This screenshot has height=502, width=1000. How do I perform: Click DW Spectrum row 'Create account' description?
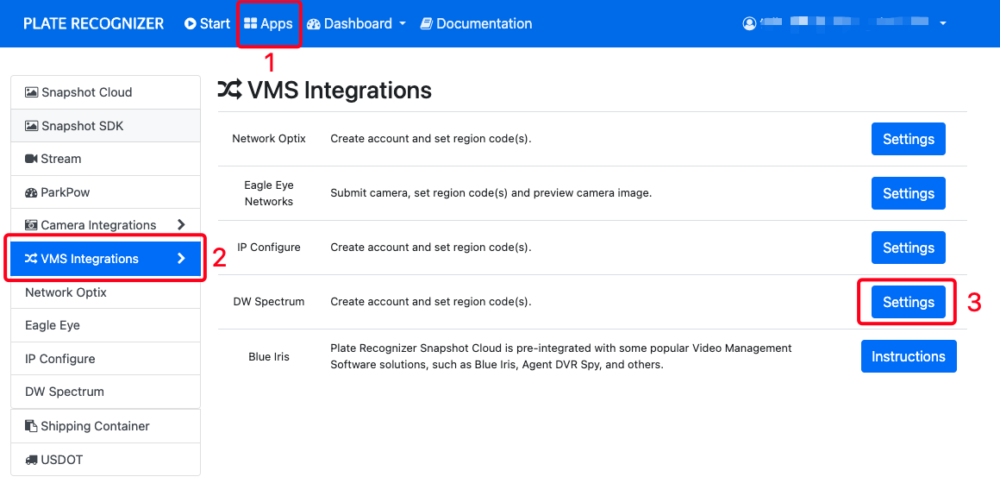430,302
